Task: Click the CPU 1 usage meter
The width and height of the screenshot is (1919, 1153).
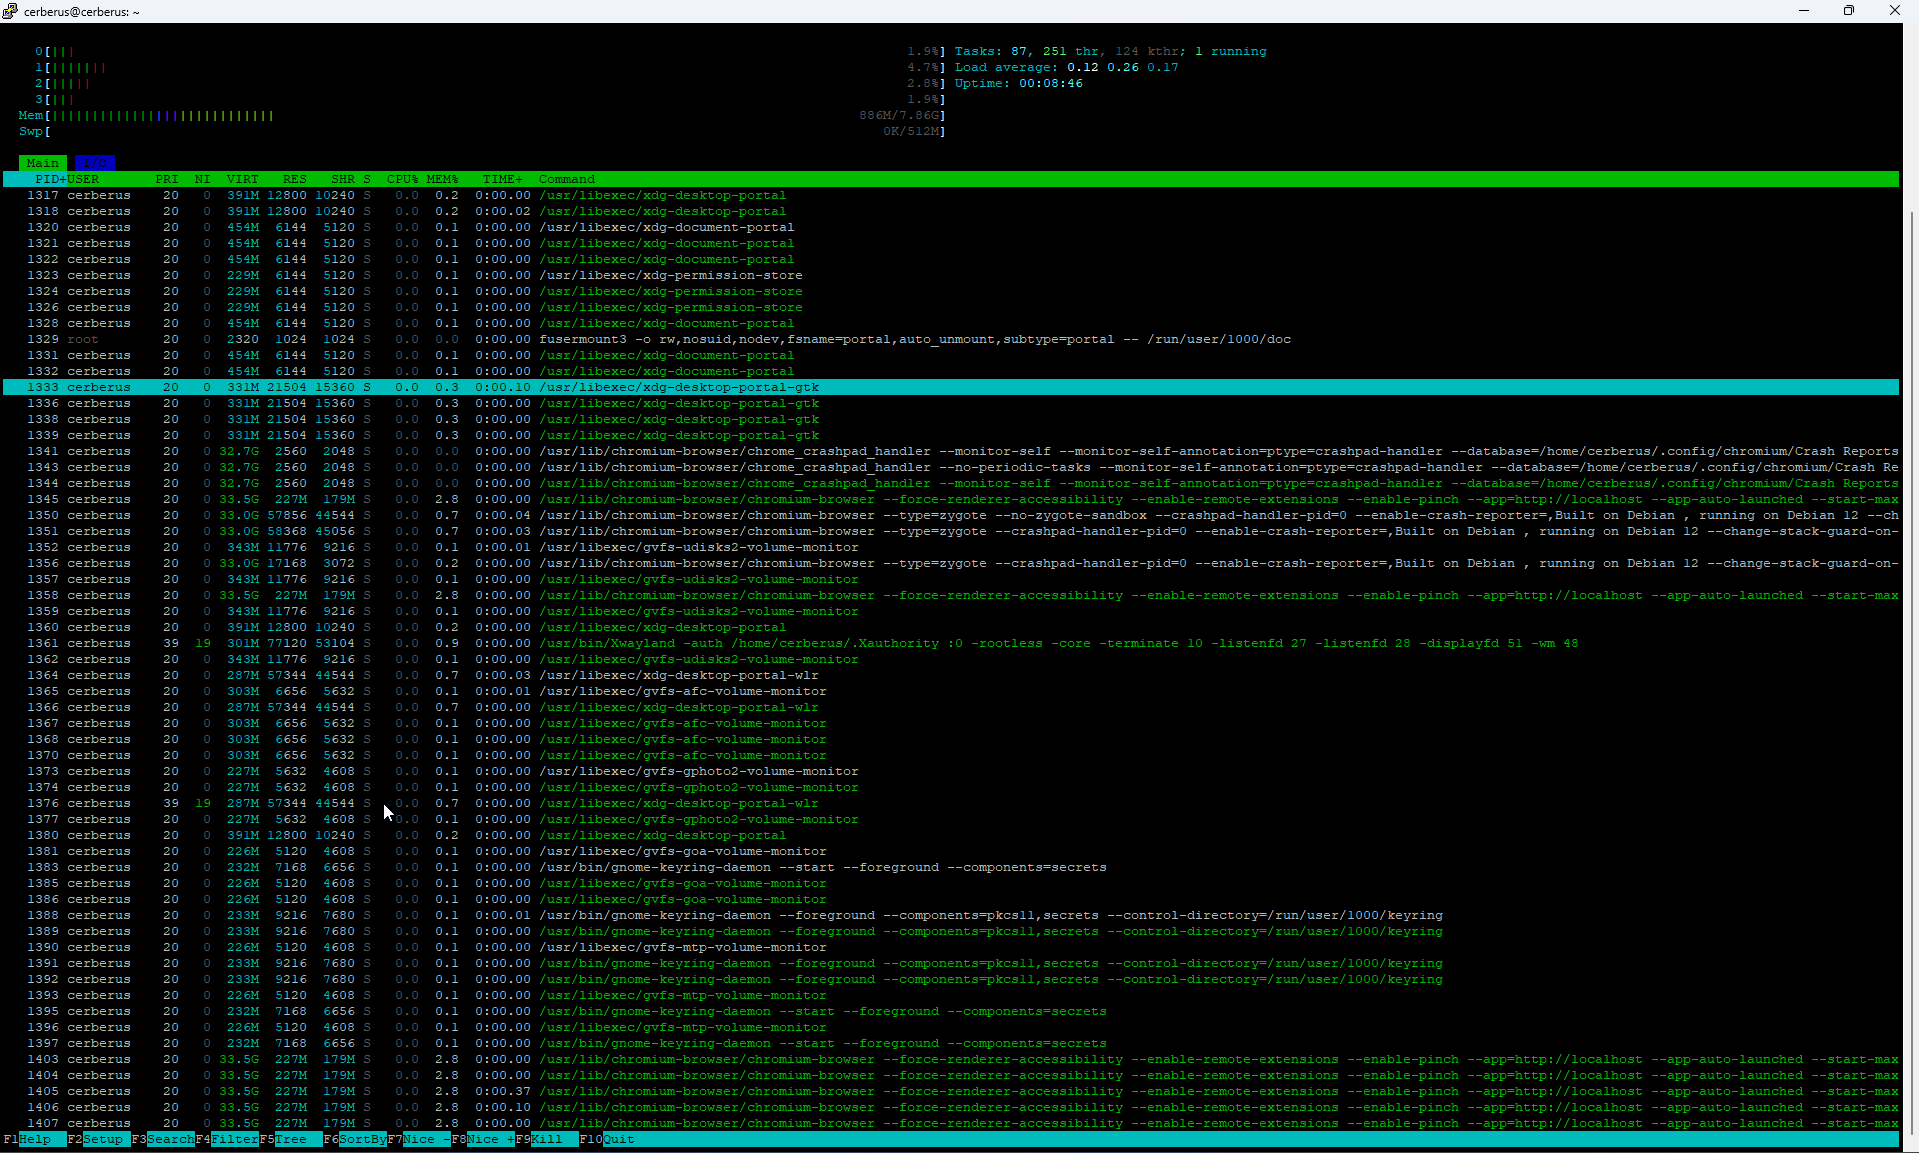Action: pyautogui.click(x=490, y=67)
